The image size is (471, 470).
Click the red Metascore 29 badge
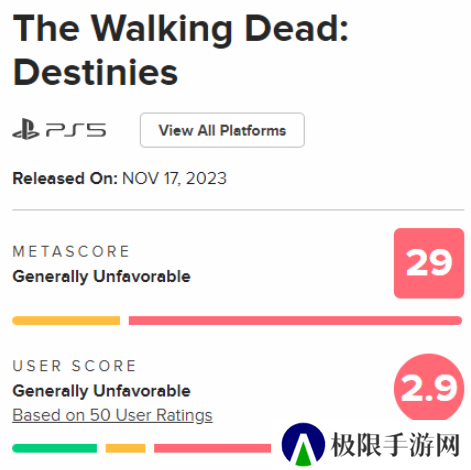(429, 263)
